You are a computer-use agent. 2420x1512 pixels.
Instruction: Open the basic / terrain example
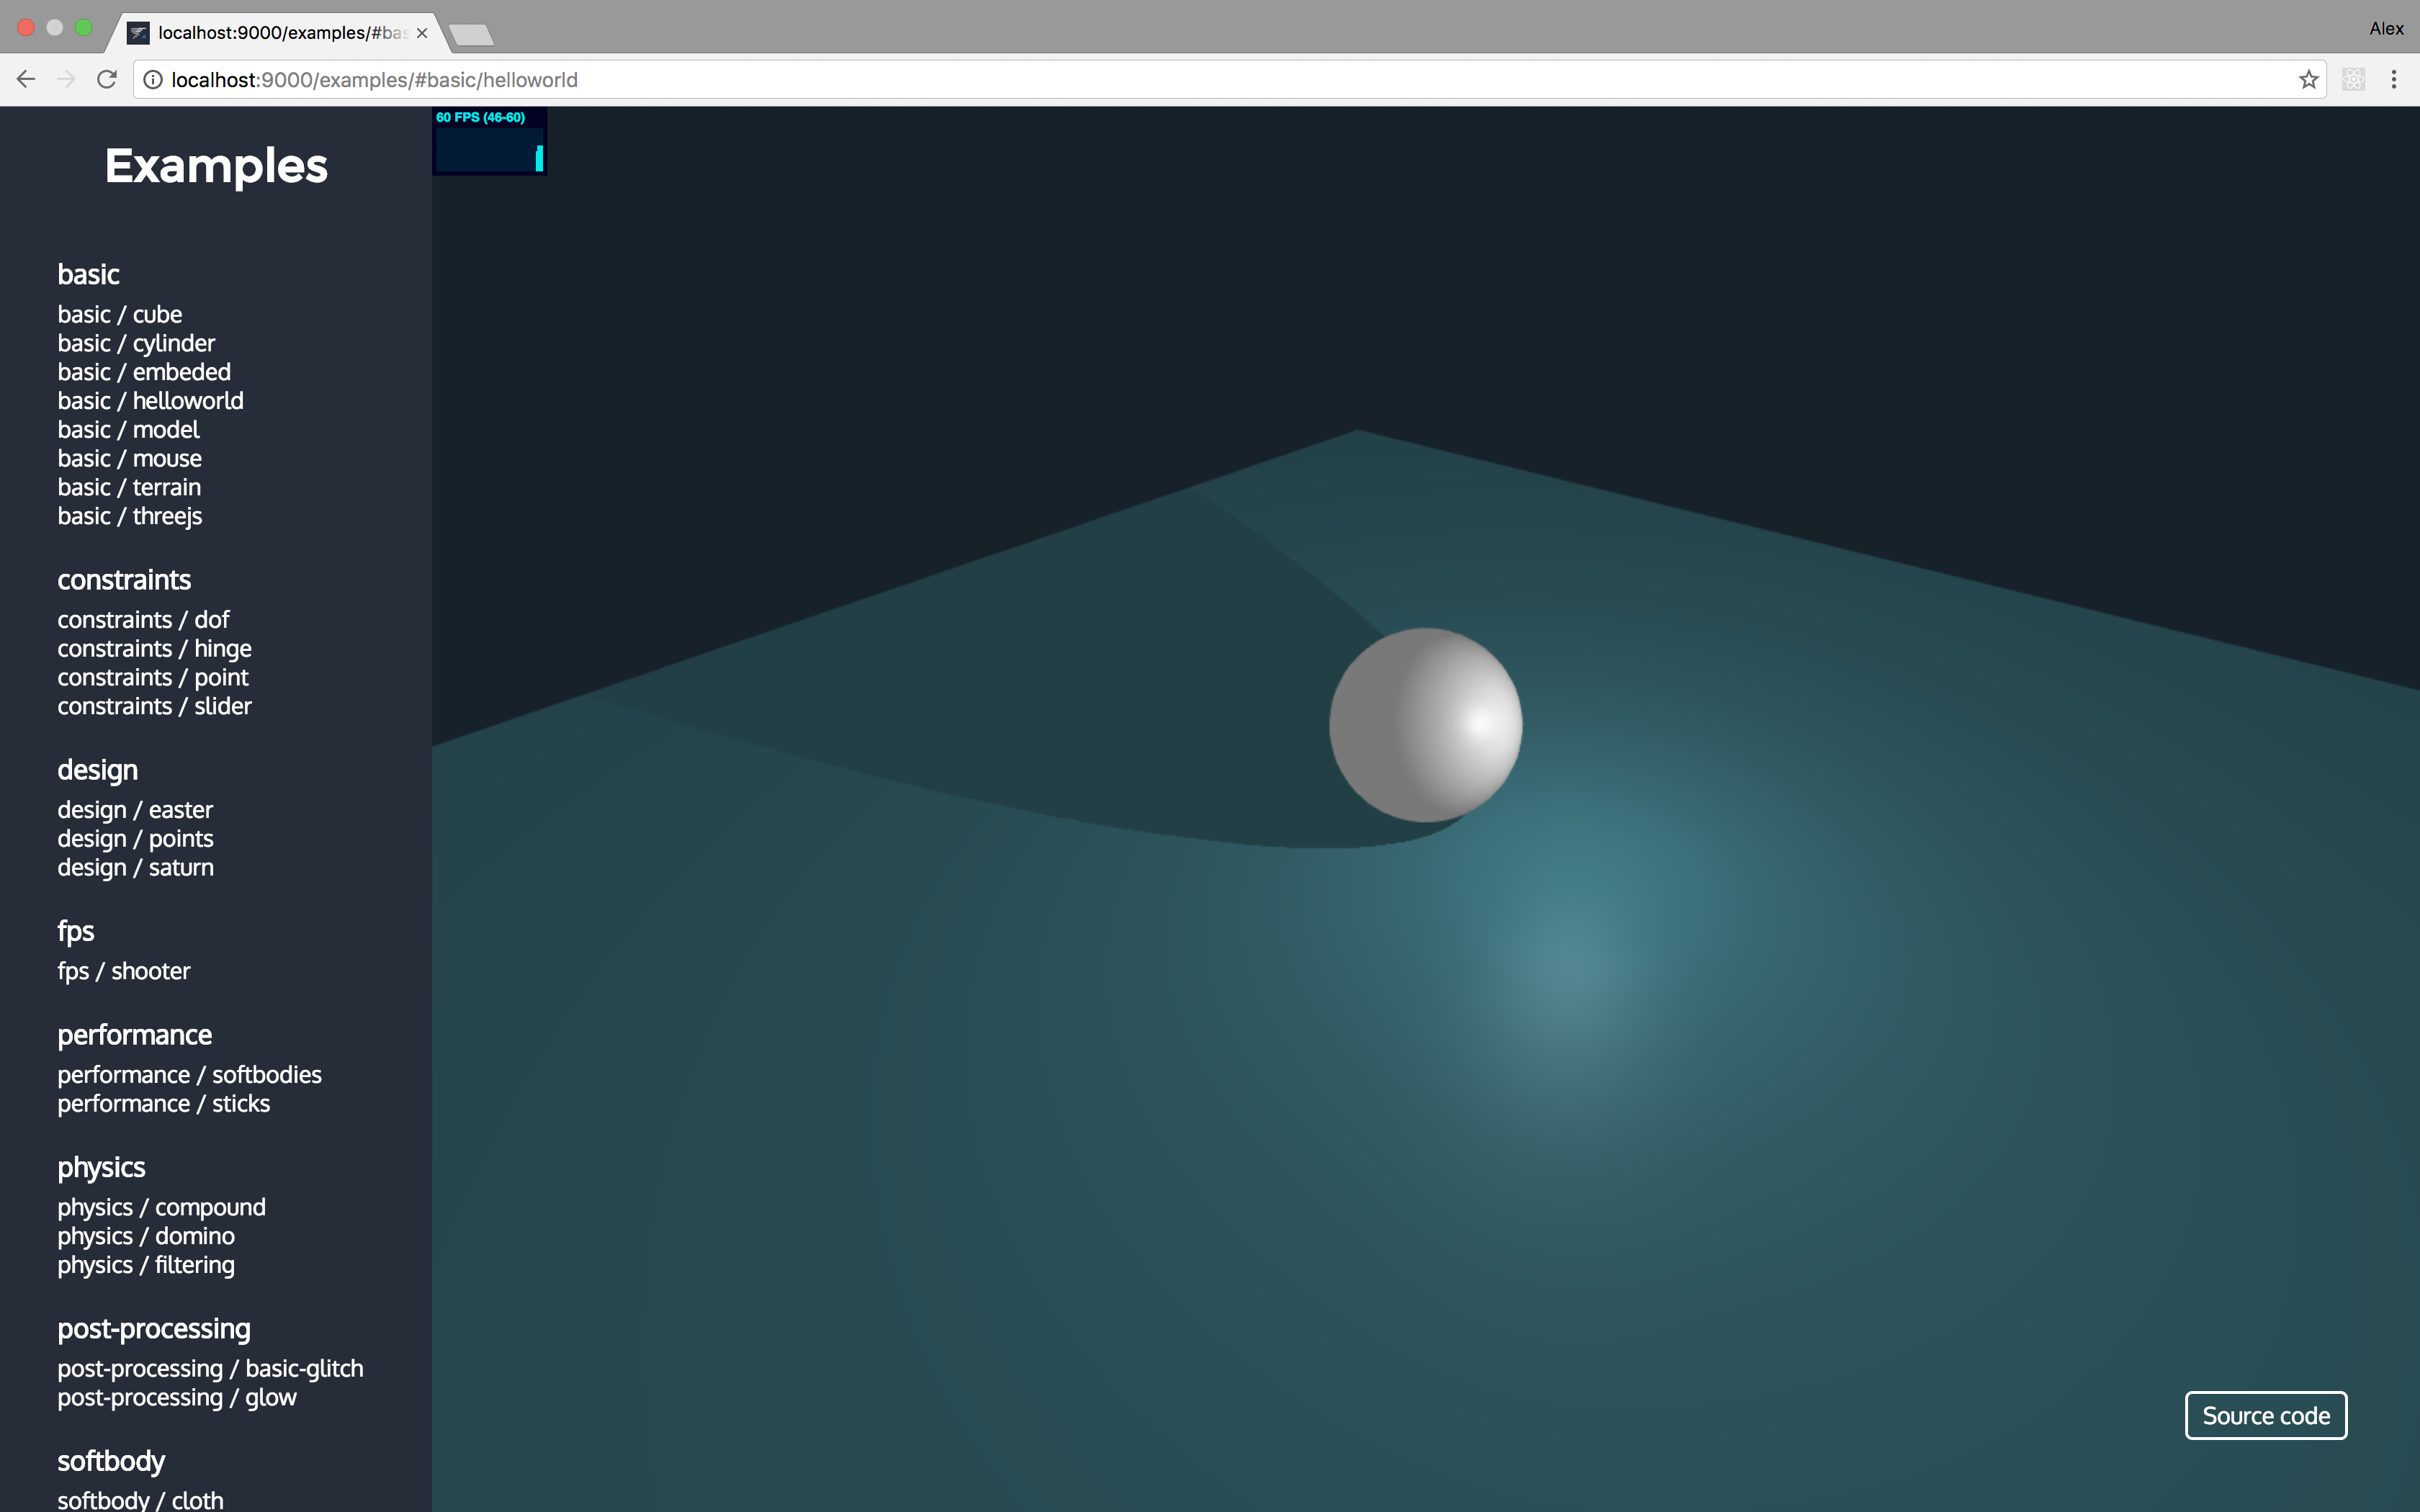tap(129, 488)
